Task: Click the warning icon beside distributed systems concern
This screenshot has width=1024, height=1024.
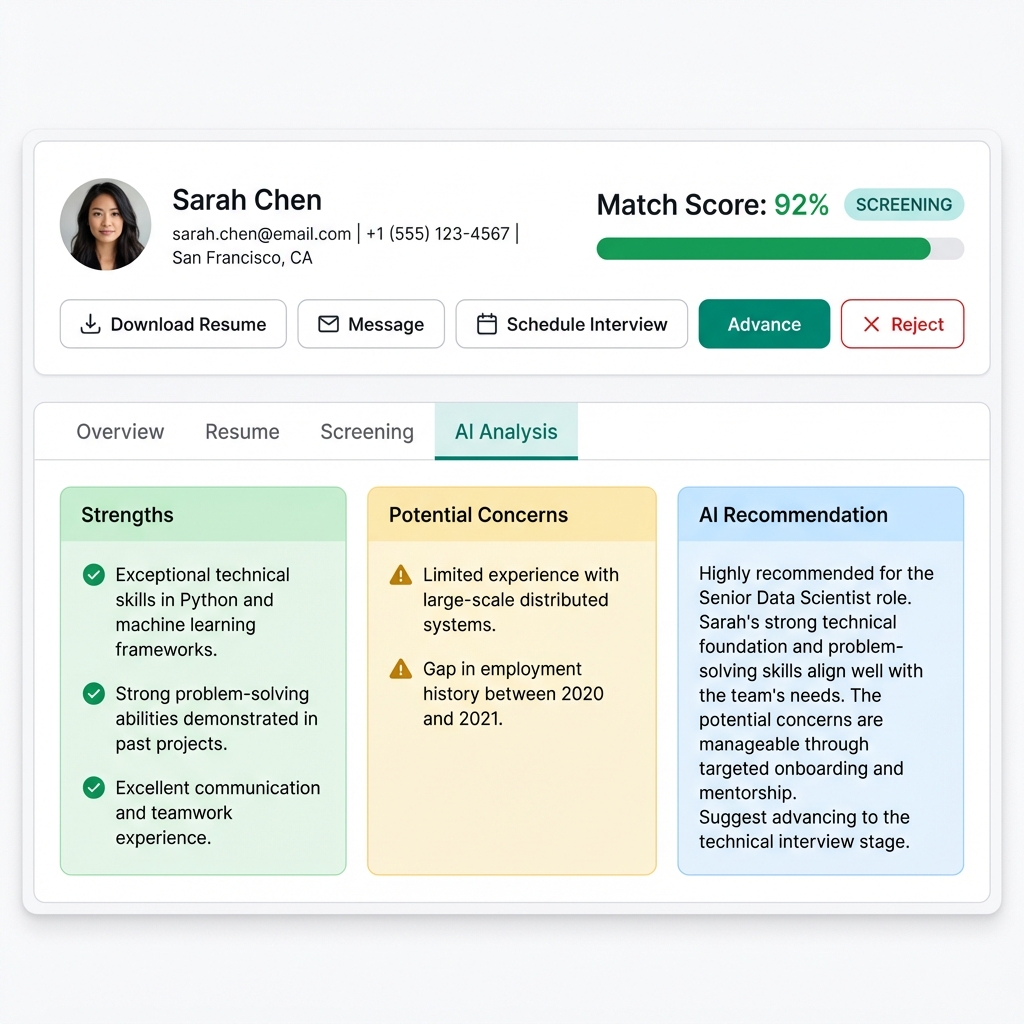Action: (401, 575)
